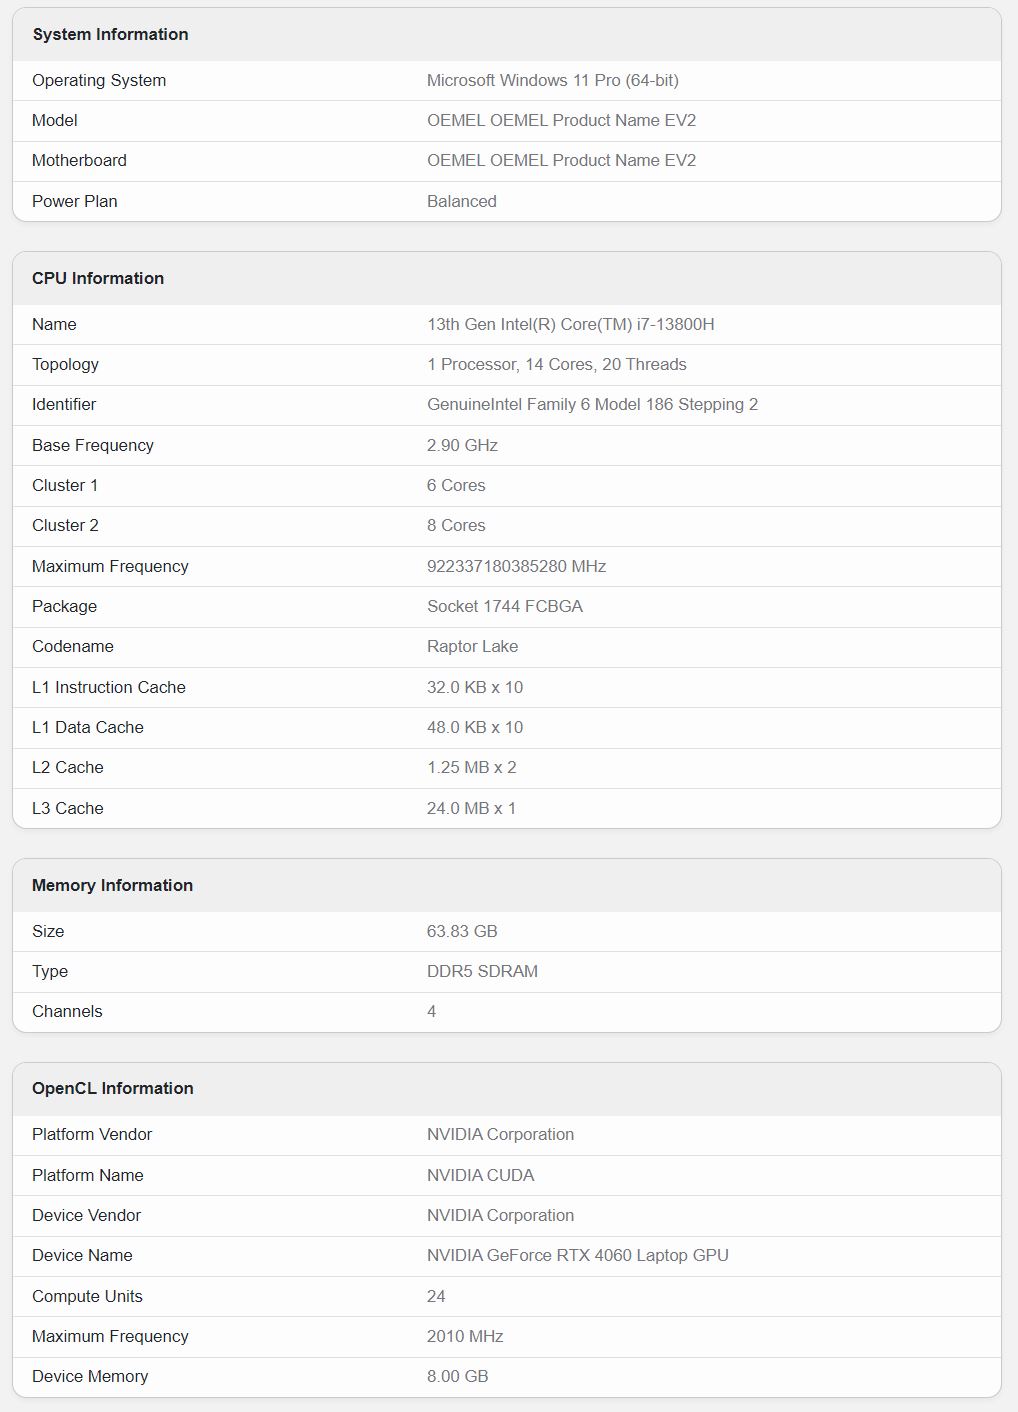Select the Socket 1744 FCBGA package value
Image resolution: width=1018 pixels, height=1412 pixels.
(504, 606)
